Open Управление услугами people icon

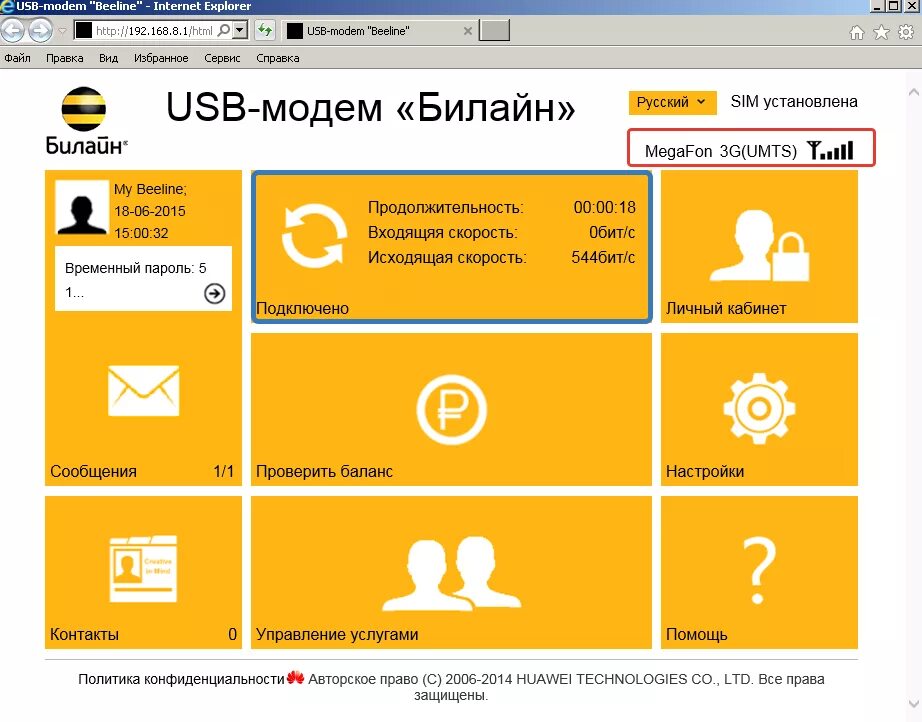coord(452,574)
